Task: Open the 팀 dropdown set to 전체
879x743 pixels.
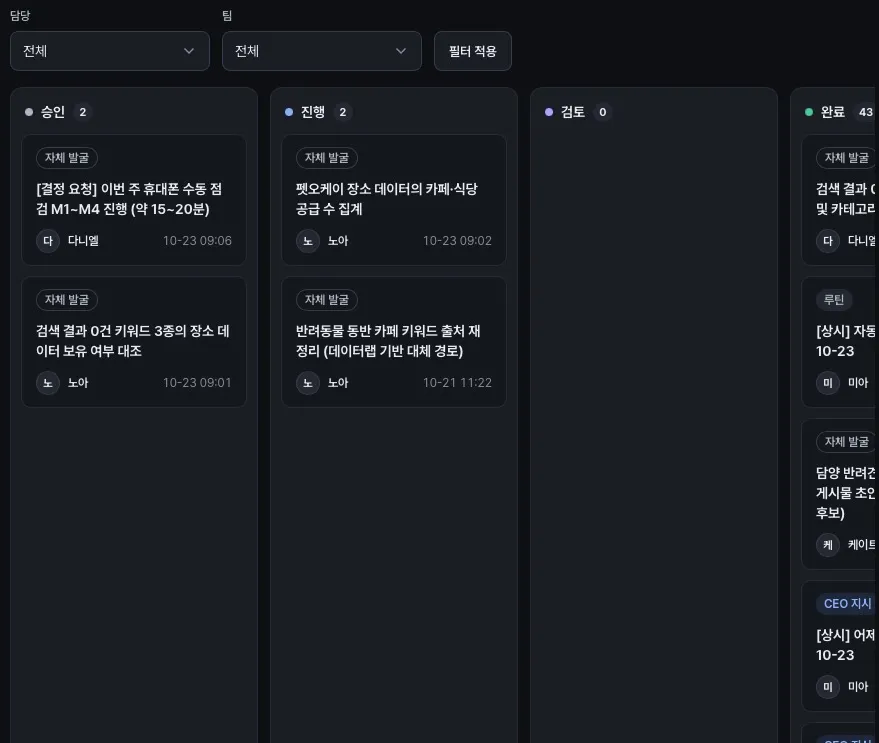Action: [322, 51]
